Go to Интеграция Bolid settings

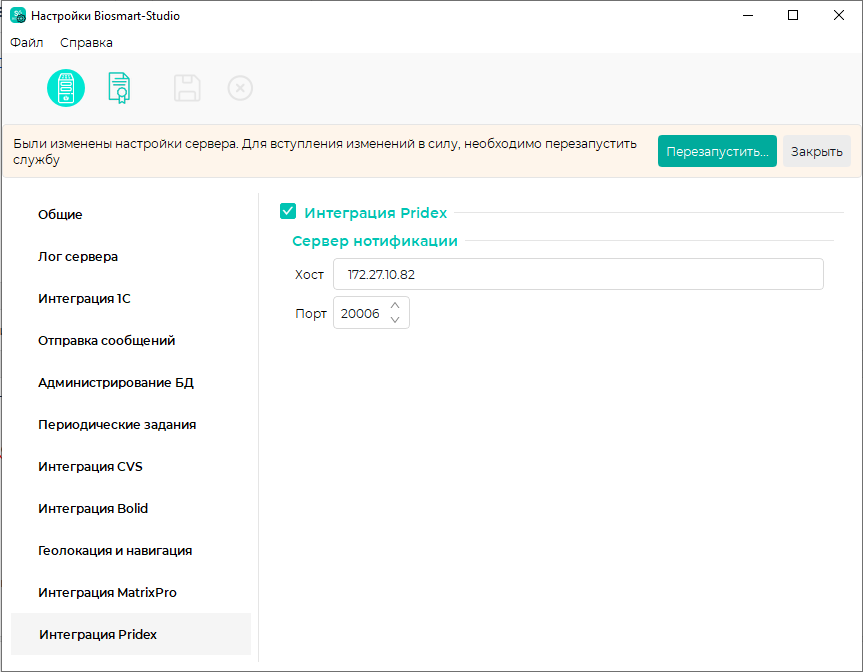pos(131,509)
